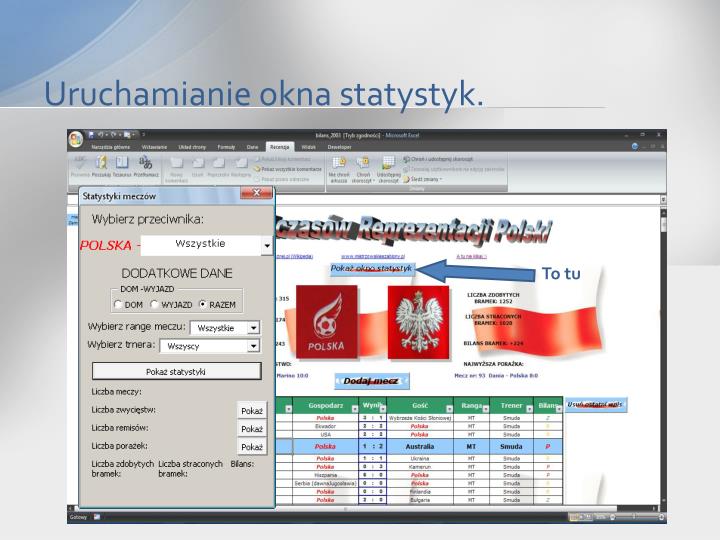
Task: Click the Dodaj mecz button
Action: tap(371, 381)
